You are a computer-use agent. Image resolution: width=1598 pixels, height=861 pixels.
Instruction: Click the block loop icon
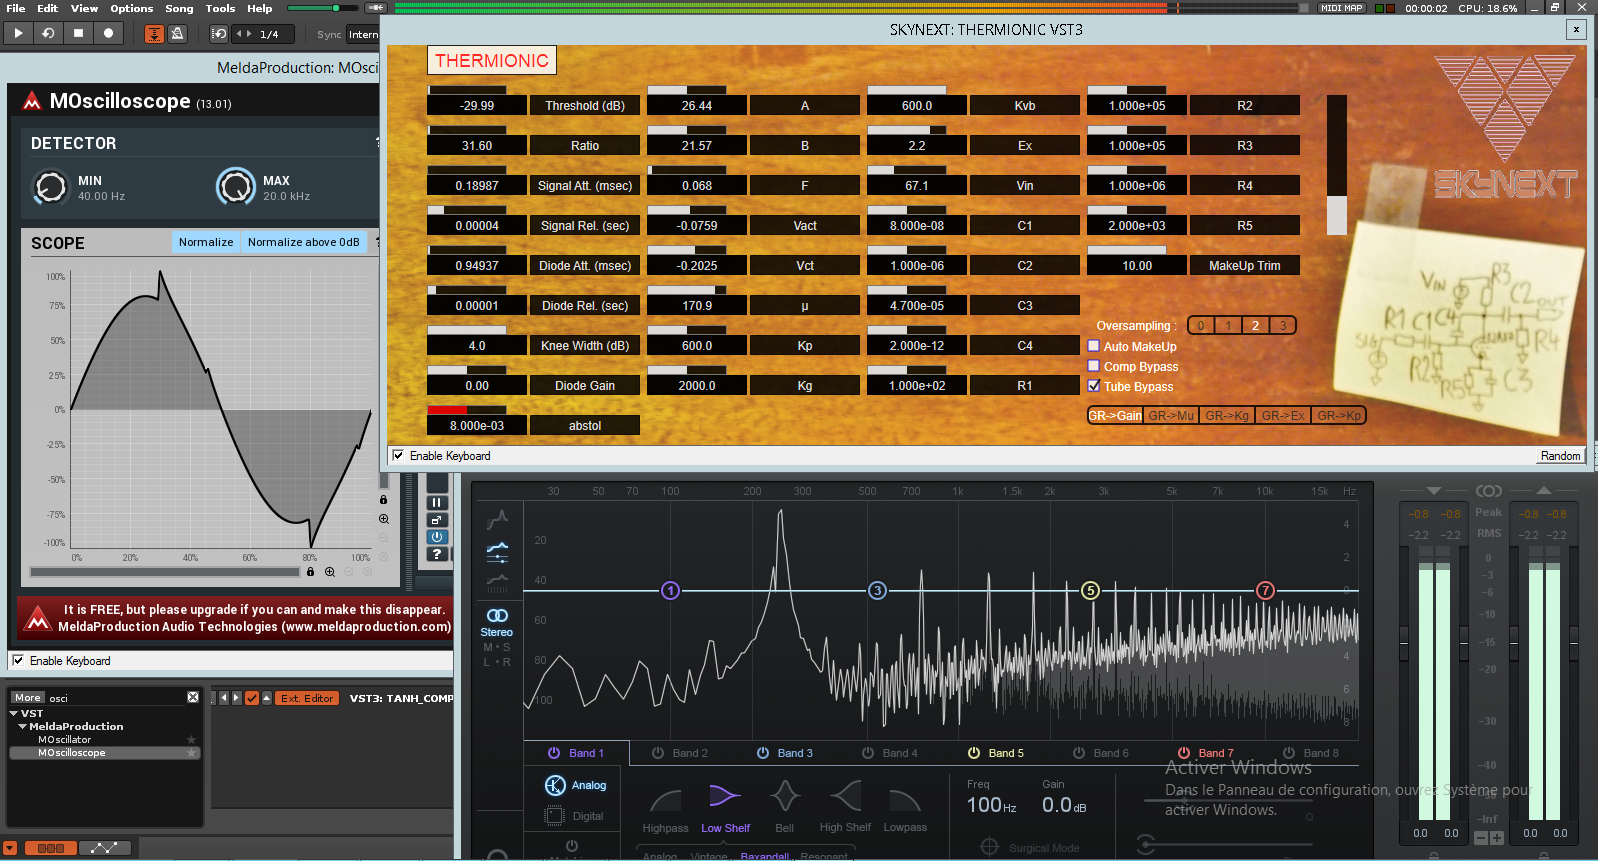(x=219, y=34)
